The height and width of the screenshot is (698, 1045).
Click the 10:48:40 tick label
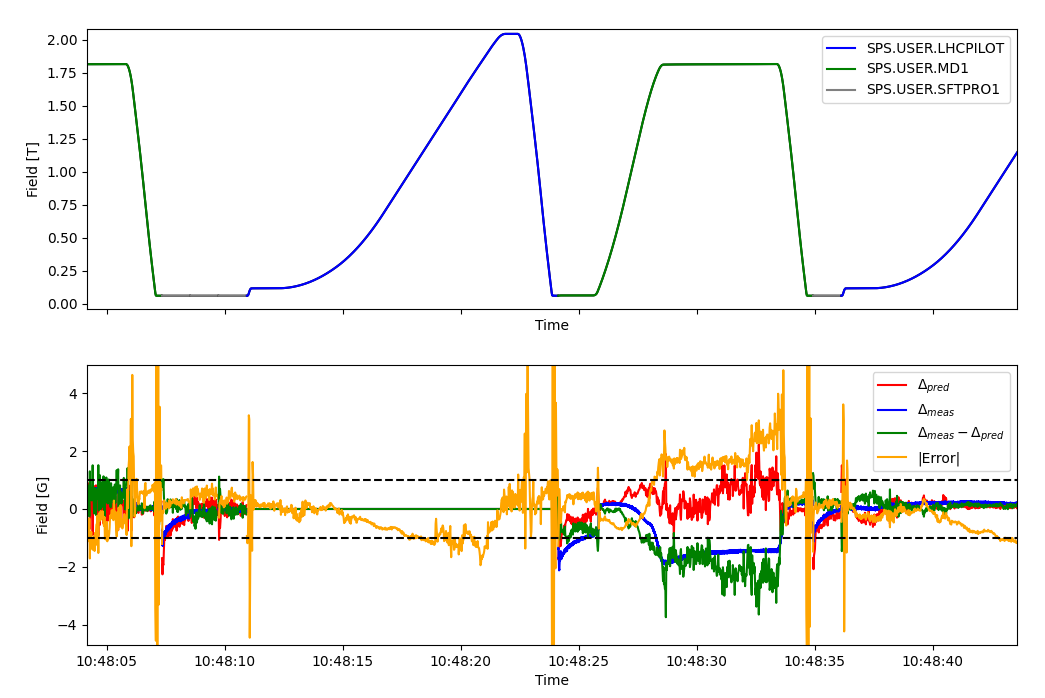pyautogui.click(x=933, y=661)
